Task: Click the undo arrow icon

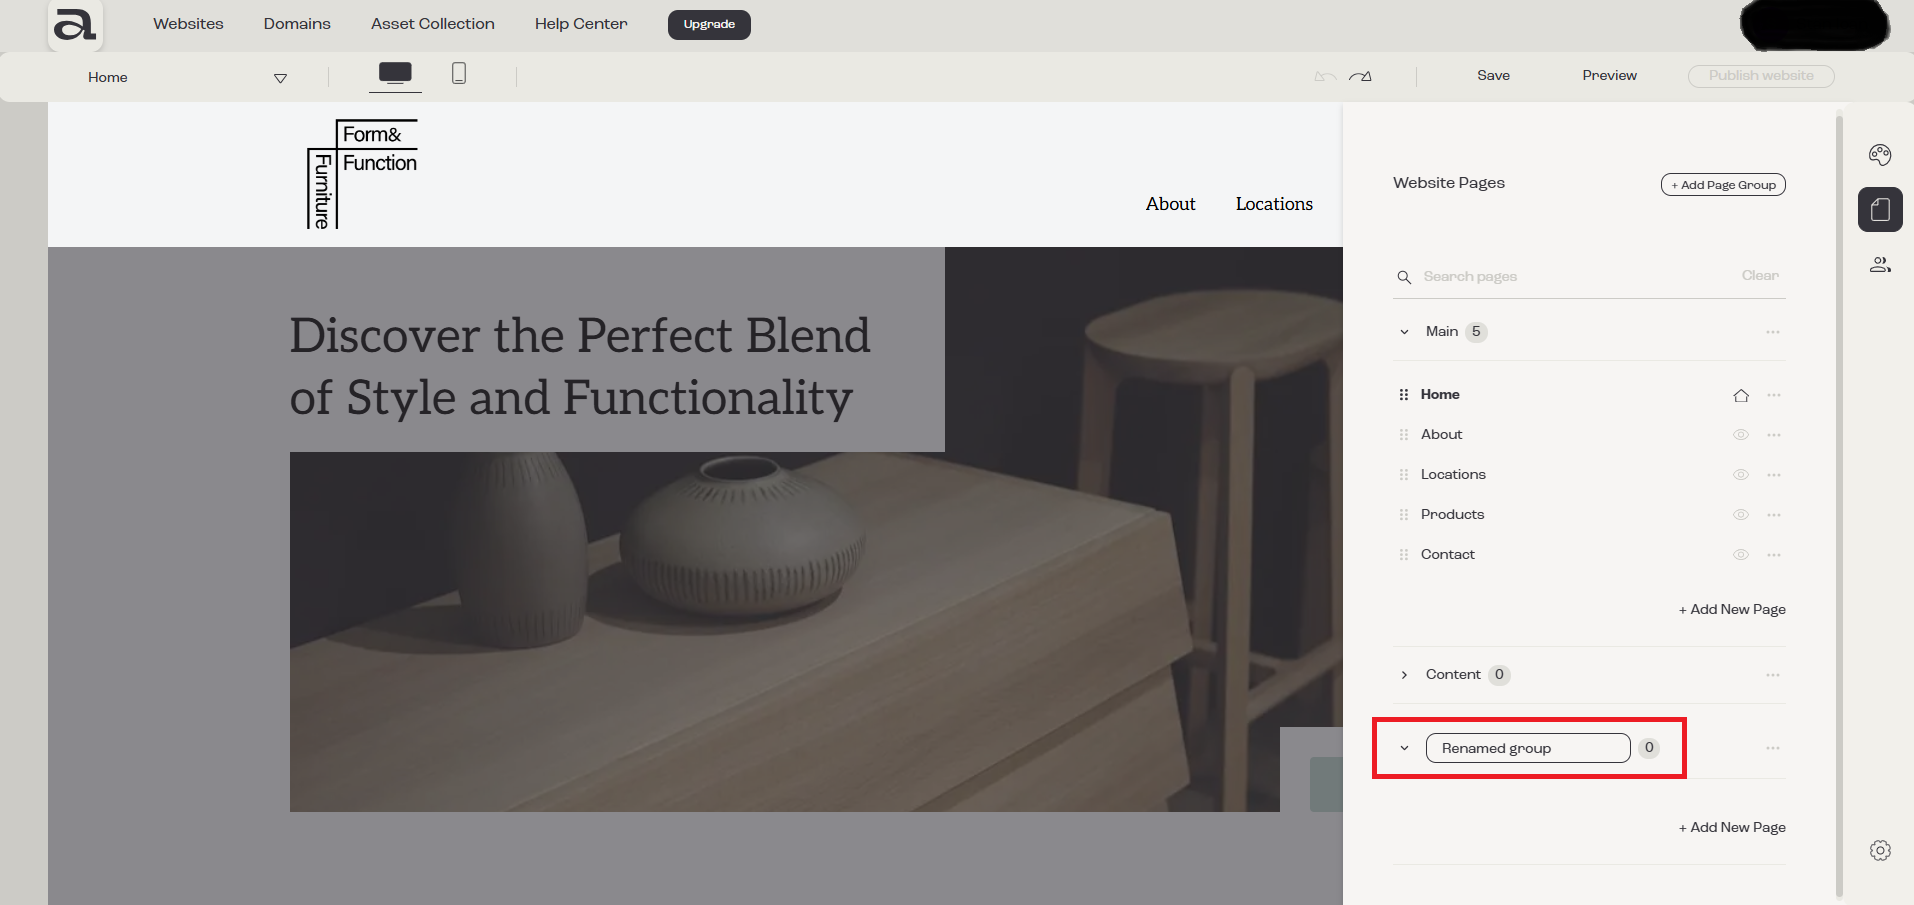Action: 1325,76
